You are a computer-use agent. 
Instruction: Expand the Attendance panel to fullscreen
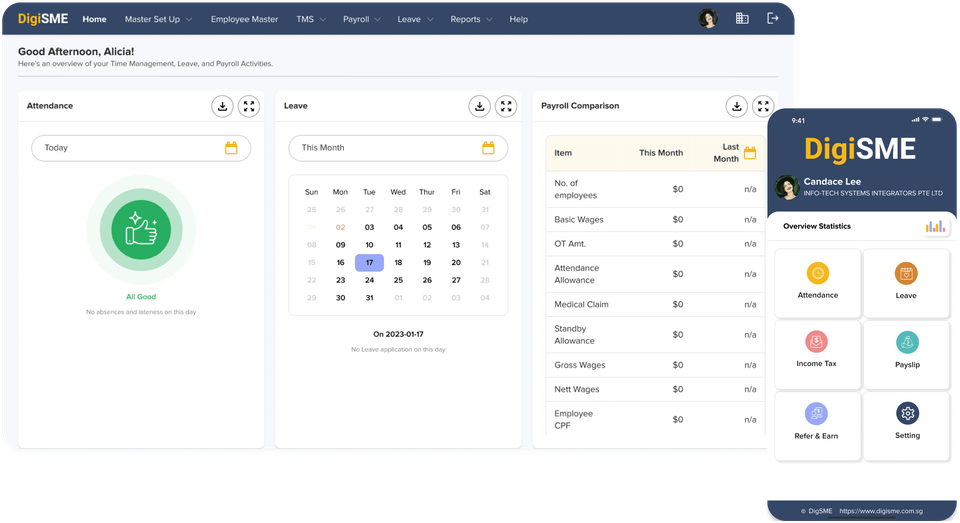point(249,106)
